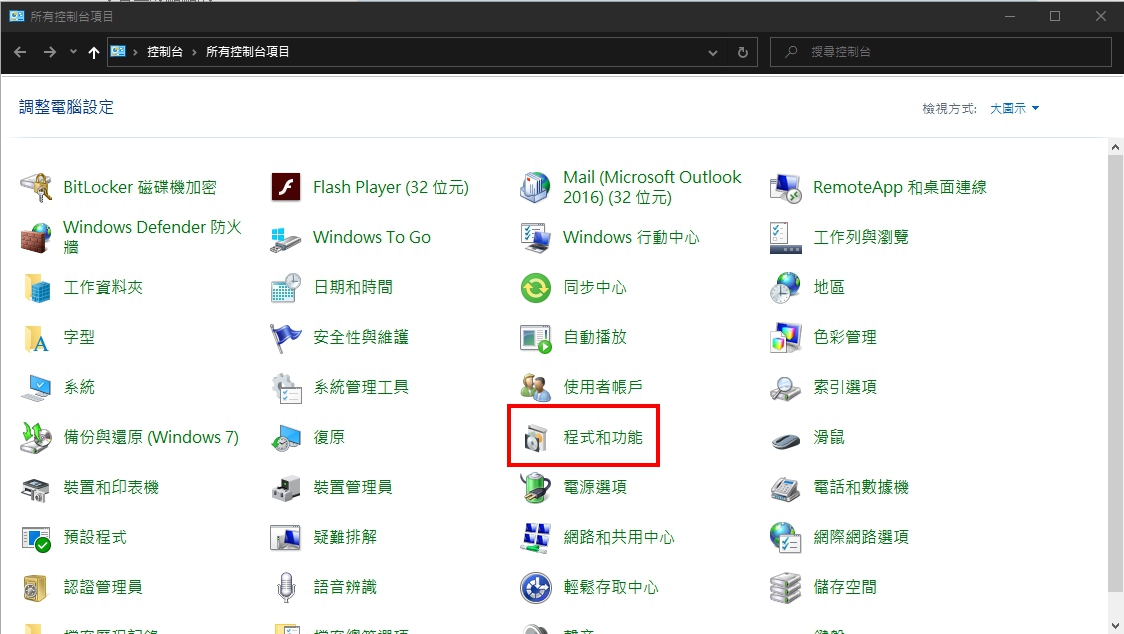The height and width of the screenshot is (634, 1124).
Task: Open the 色彩管理 icon
Action: pos(786,338)
